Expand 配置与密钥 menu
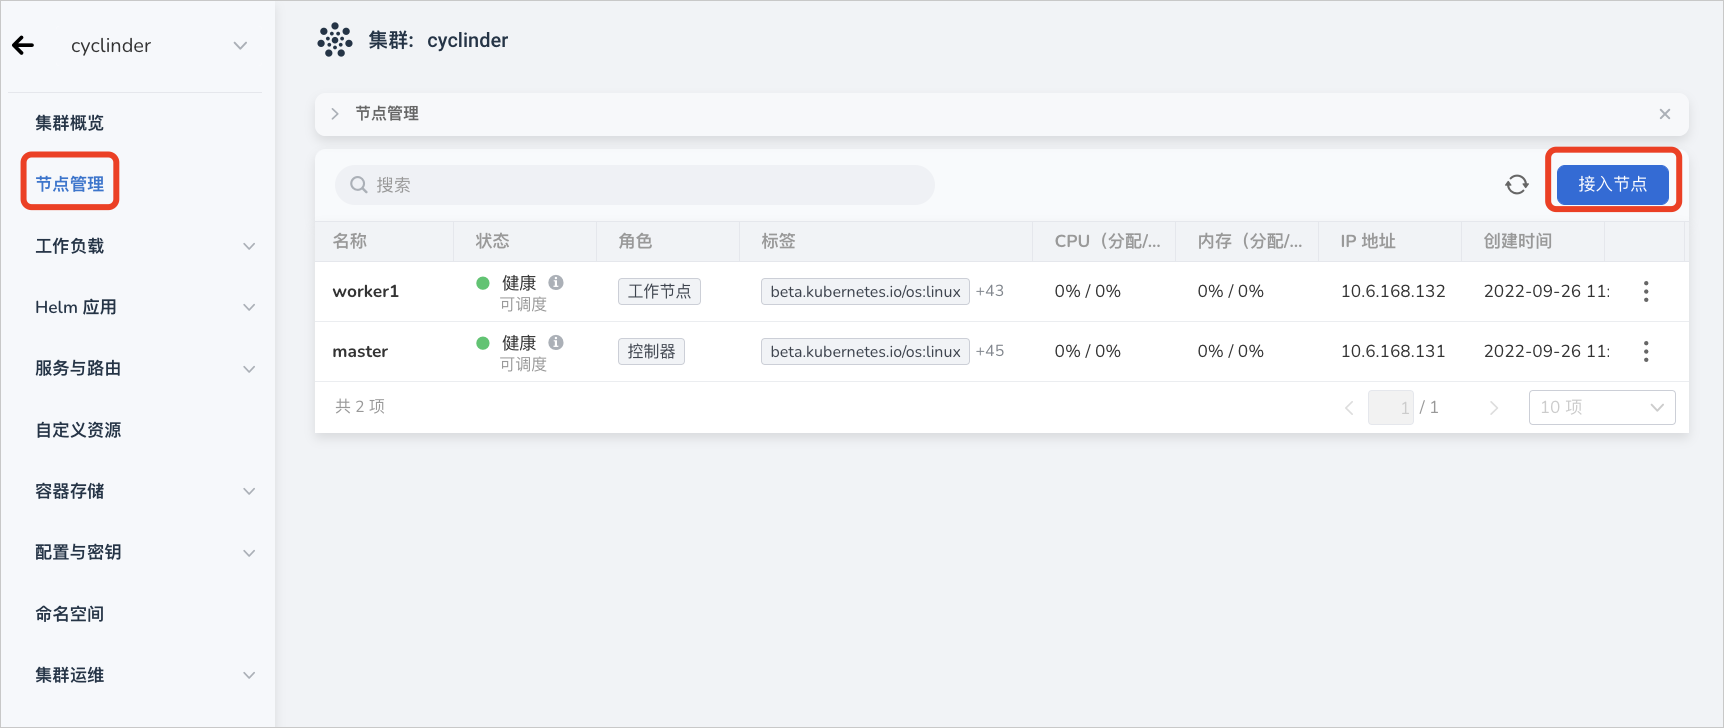Image resolution: width=1724 pixels, height=728 pixels. click(249, 553)
